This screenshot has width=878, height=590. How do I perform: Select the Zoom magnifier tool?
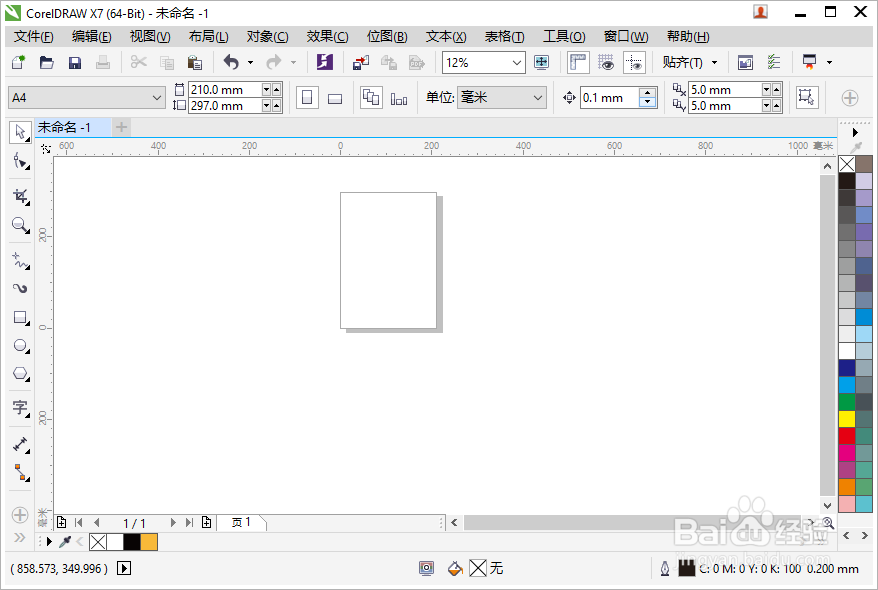pos(21,225)
